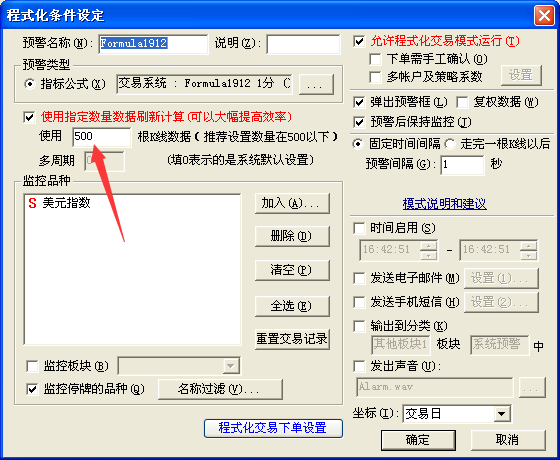Click the 预警间隔 seconds input
Viewport: 560px width, 460px height.
point(462,165)
